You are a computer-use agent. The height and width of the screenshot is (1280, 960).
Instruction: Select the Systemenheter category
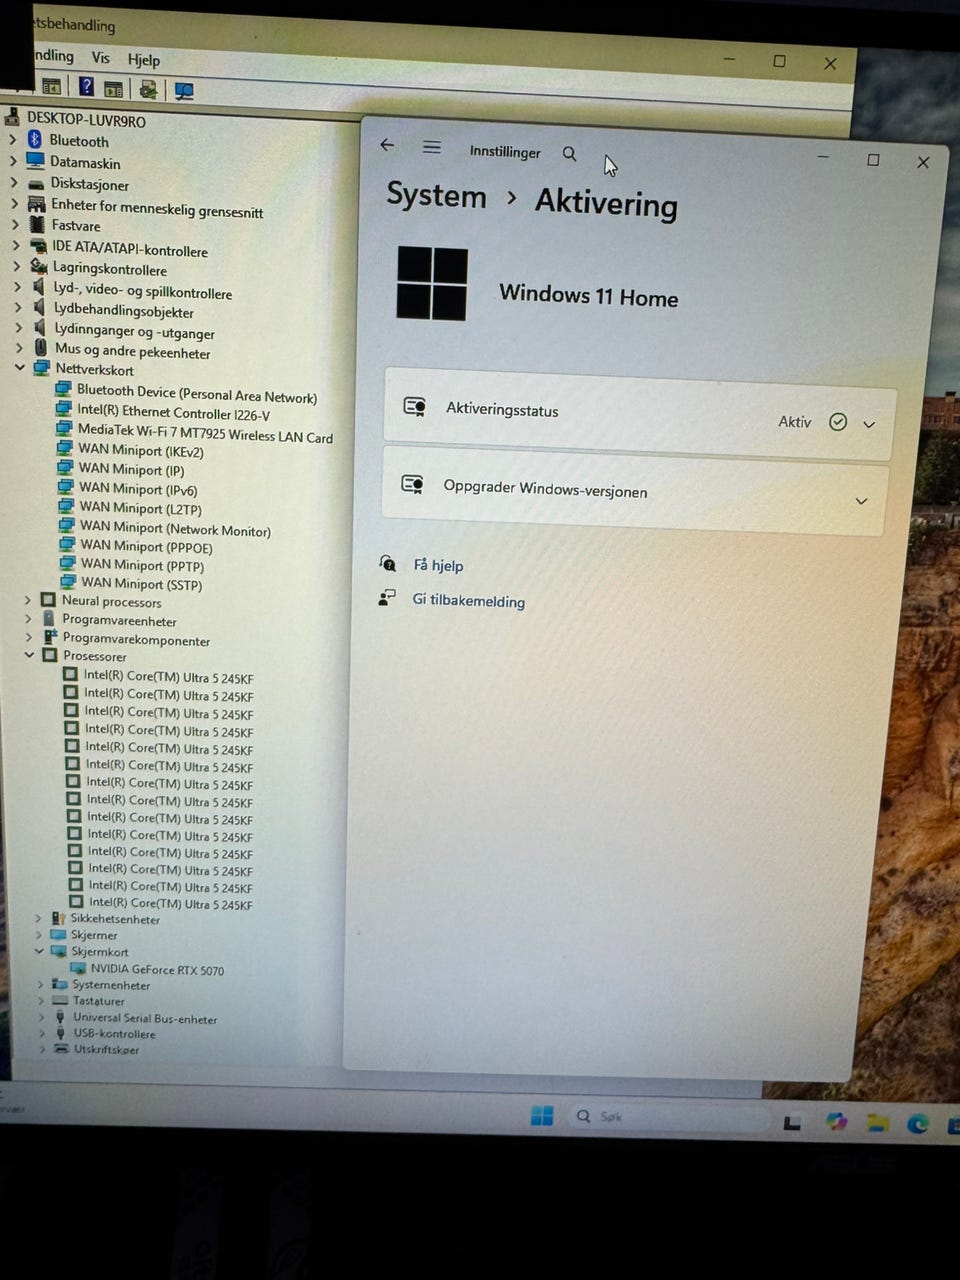(111, 984)
